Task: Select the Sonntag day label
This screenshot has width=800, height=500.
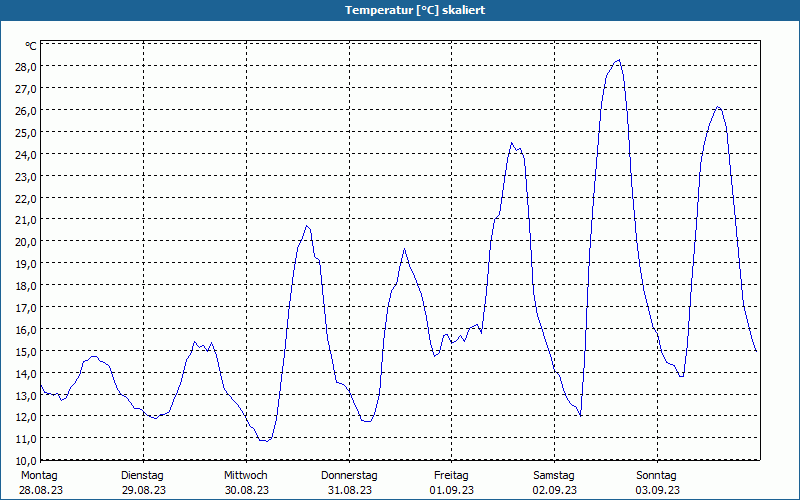Action: [x=656, y=475]
